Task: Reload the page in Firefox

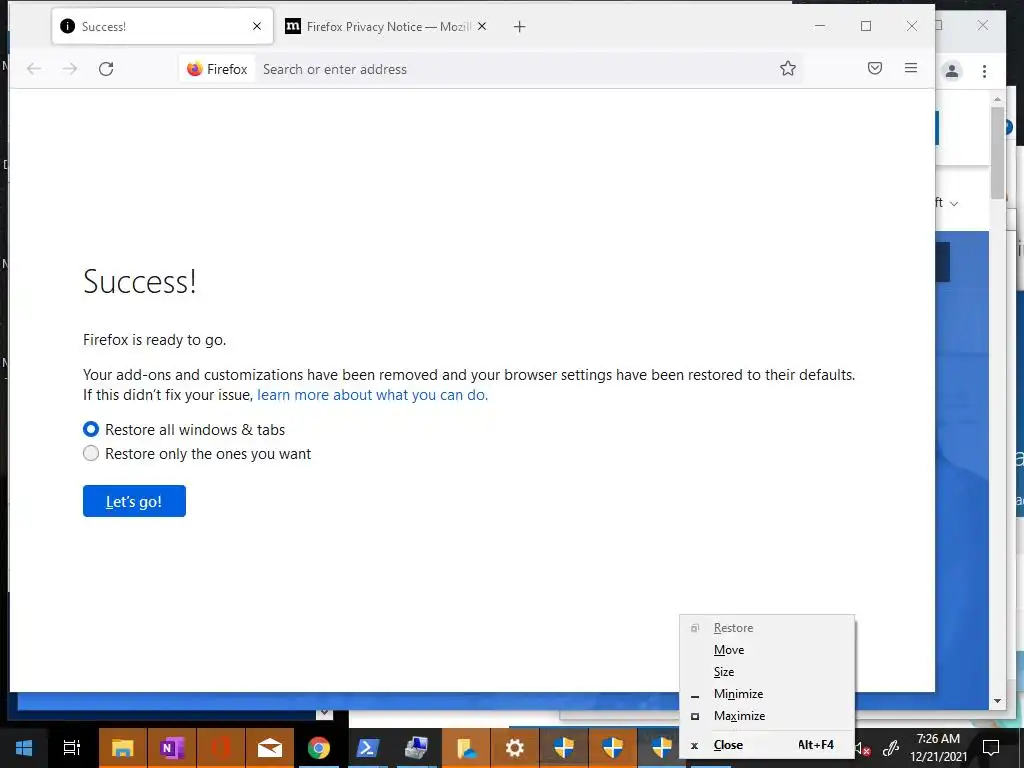Action: tap(106, 69)
